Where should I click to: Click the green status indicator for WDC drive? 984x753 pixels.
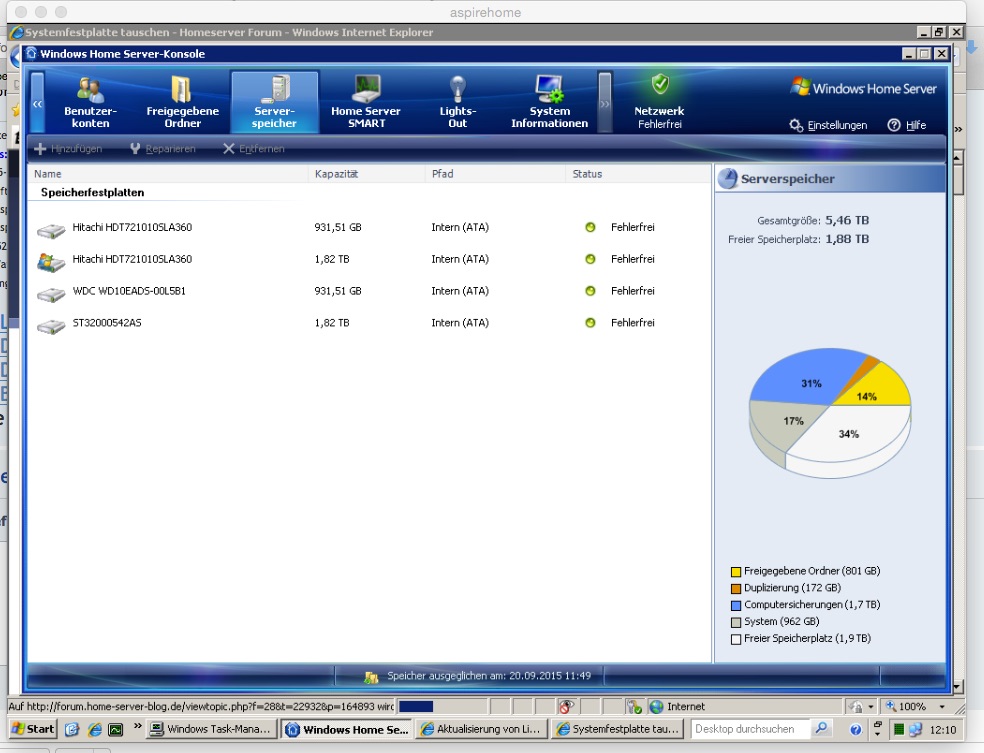click(x=590, y=291)
